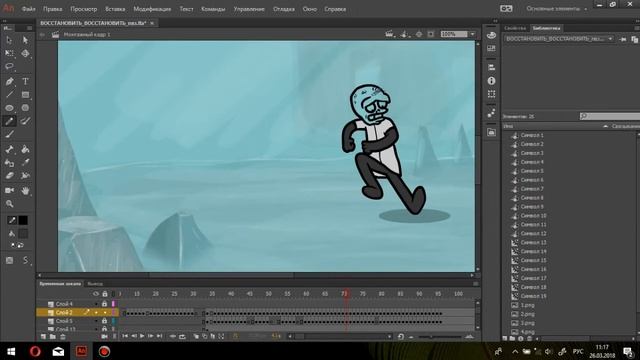This screenshot has width=640, height=360.
Task: Open the Color panel icon
Action: click(x=491, y=36)
